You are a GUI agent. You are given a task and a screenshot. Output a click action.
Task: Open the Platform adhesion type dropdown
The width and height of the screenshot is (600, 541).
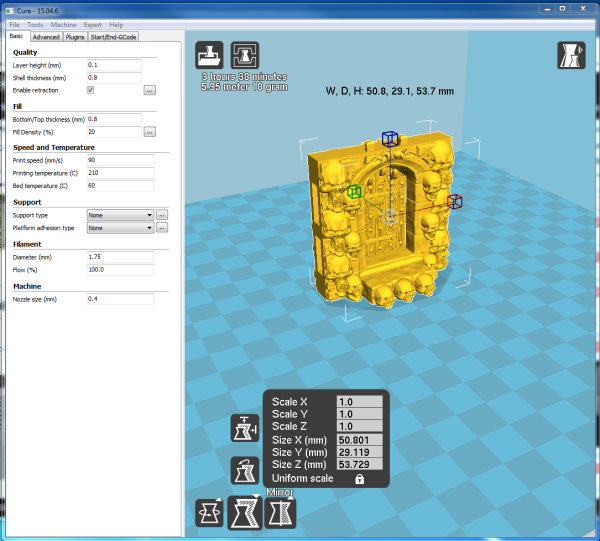coord(119,228)
